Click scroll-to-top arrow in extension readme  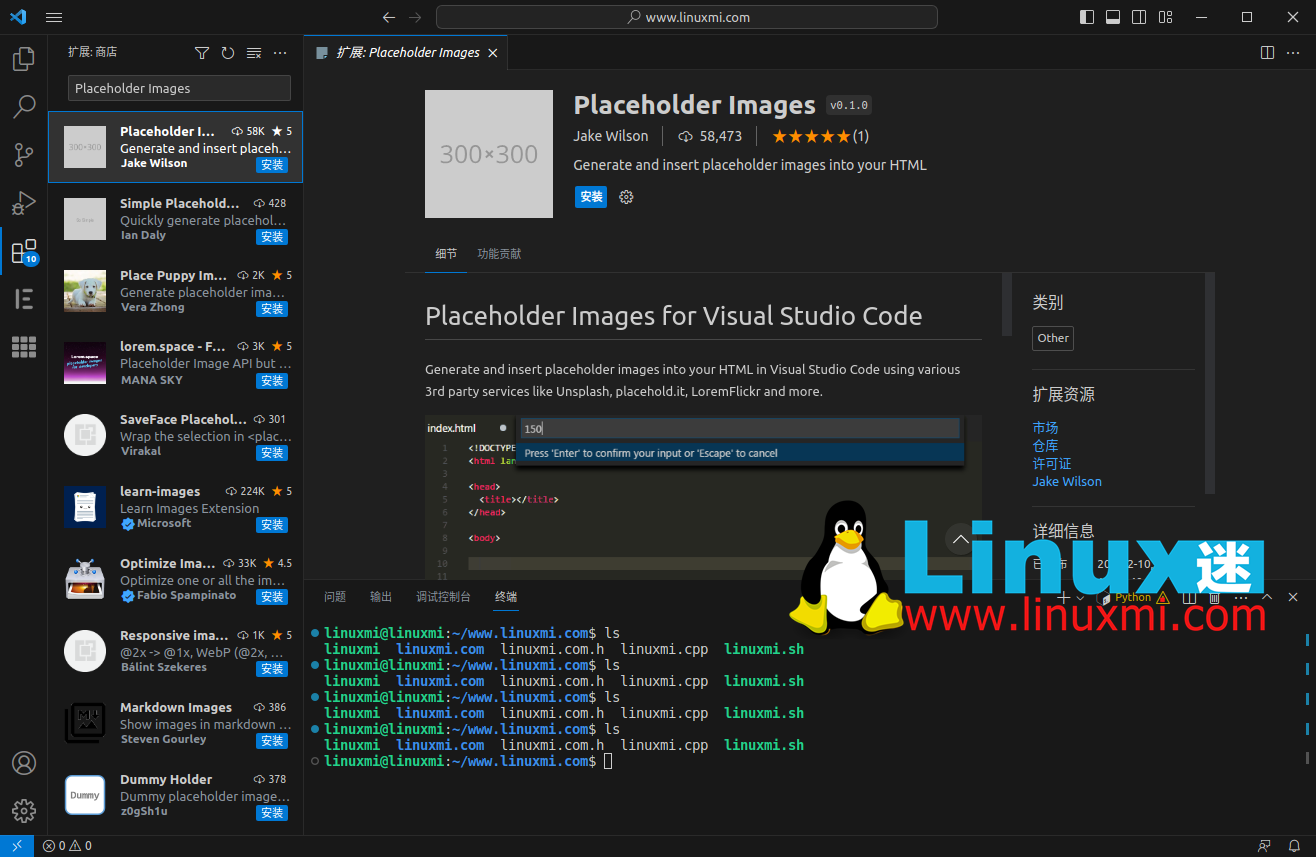(961, 540)
